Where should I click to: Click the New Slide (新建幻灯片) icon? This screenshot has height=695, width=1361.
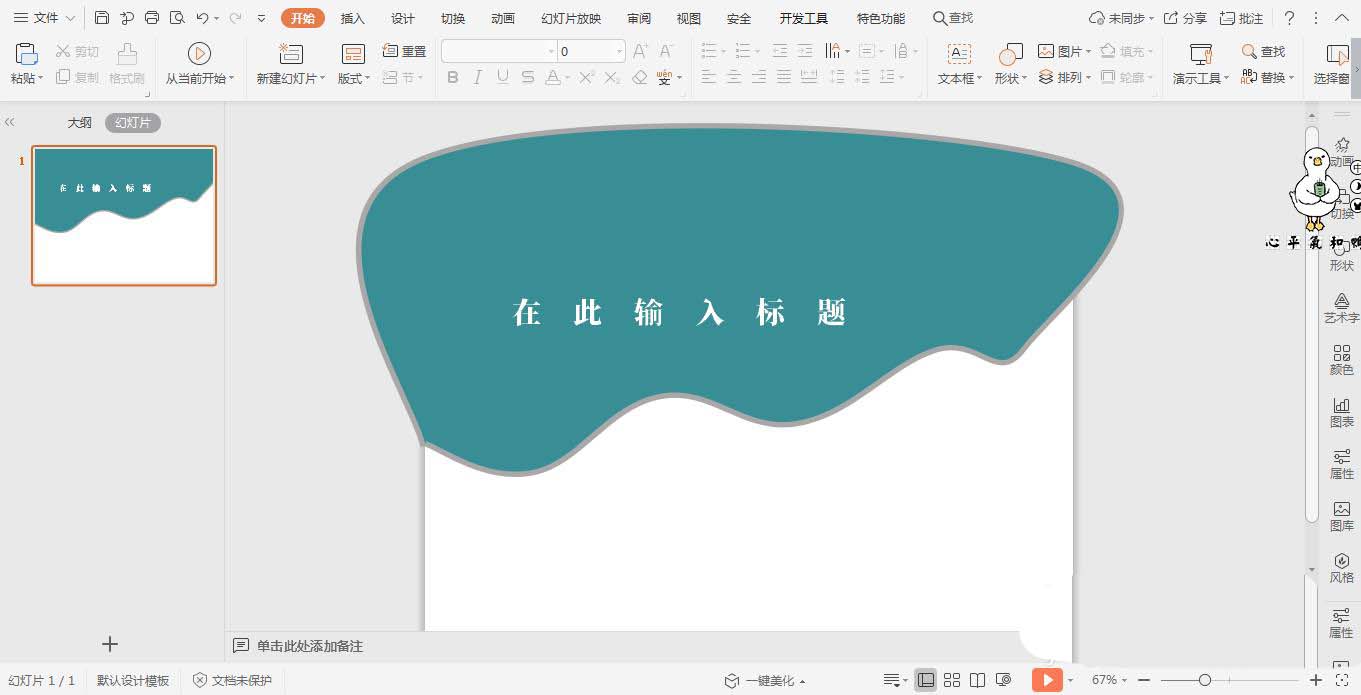pos(290,55)
